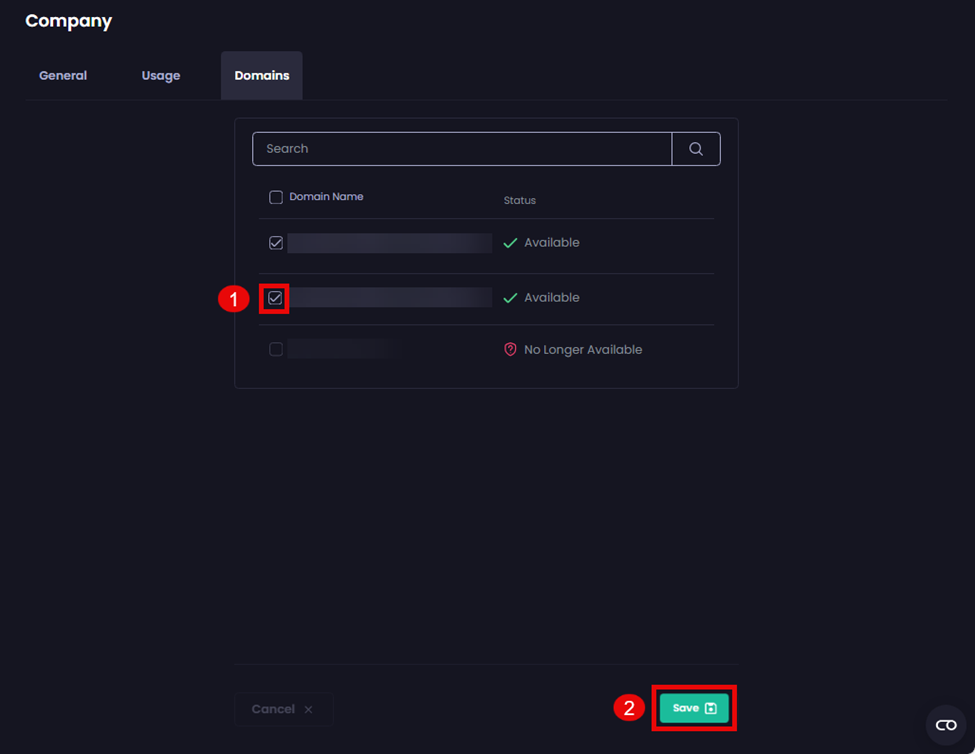Click the red callout badge numbered 1
Screen dimensions: 975x754
(x=235, y=298)
